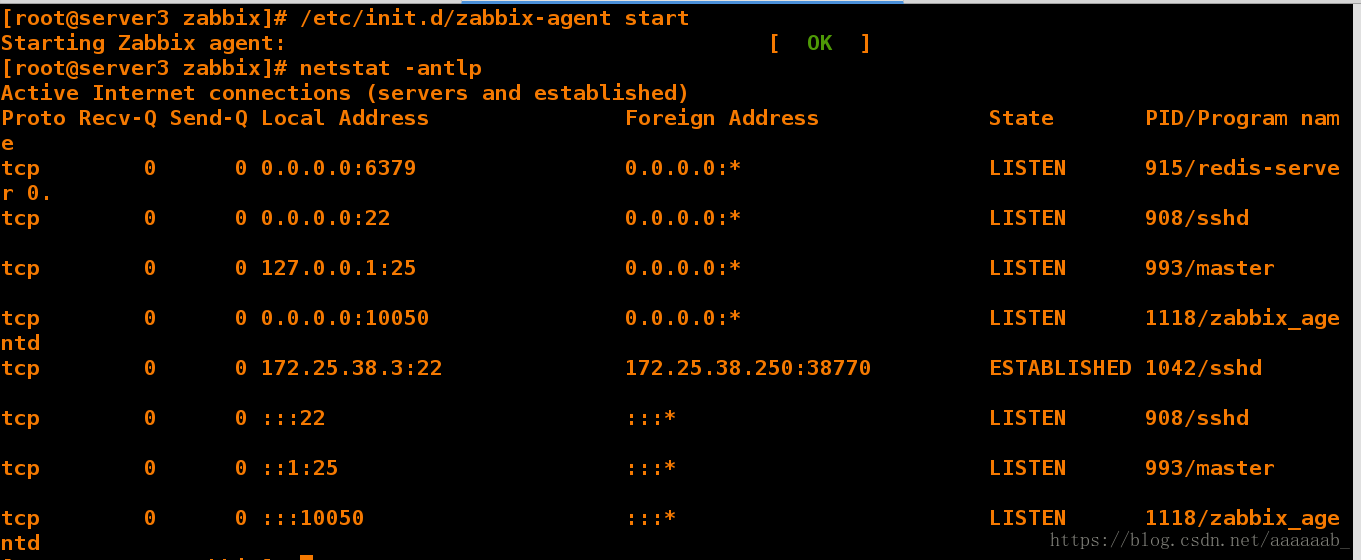
Task: Click '908/sshd' in the 0.0.0.0:22 row
Action: click(x=1197, y=218)
